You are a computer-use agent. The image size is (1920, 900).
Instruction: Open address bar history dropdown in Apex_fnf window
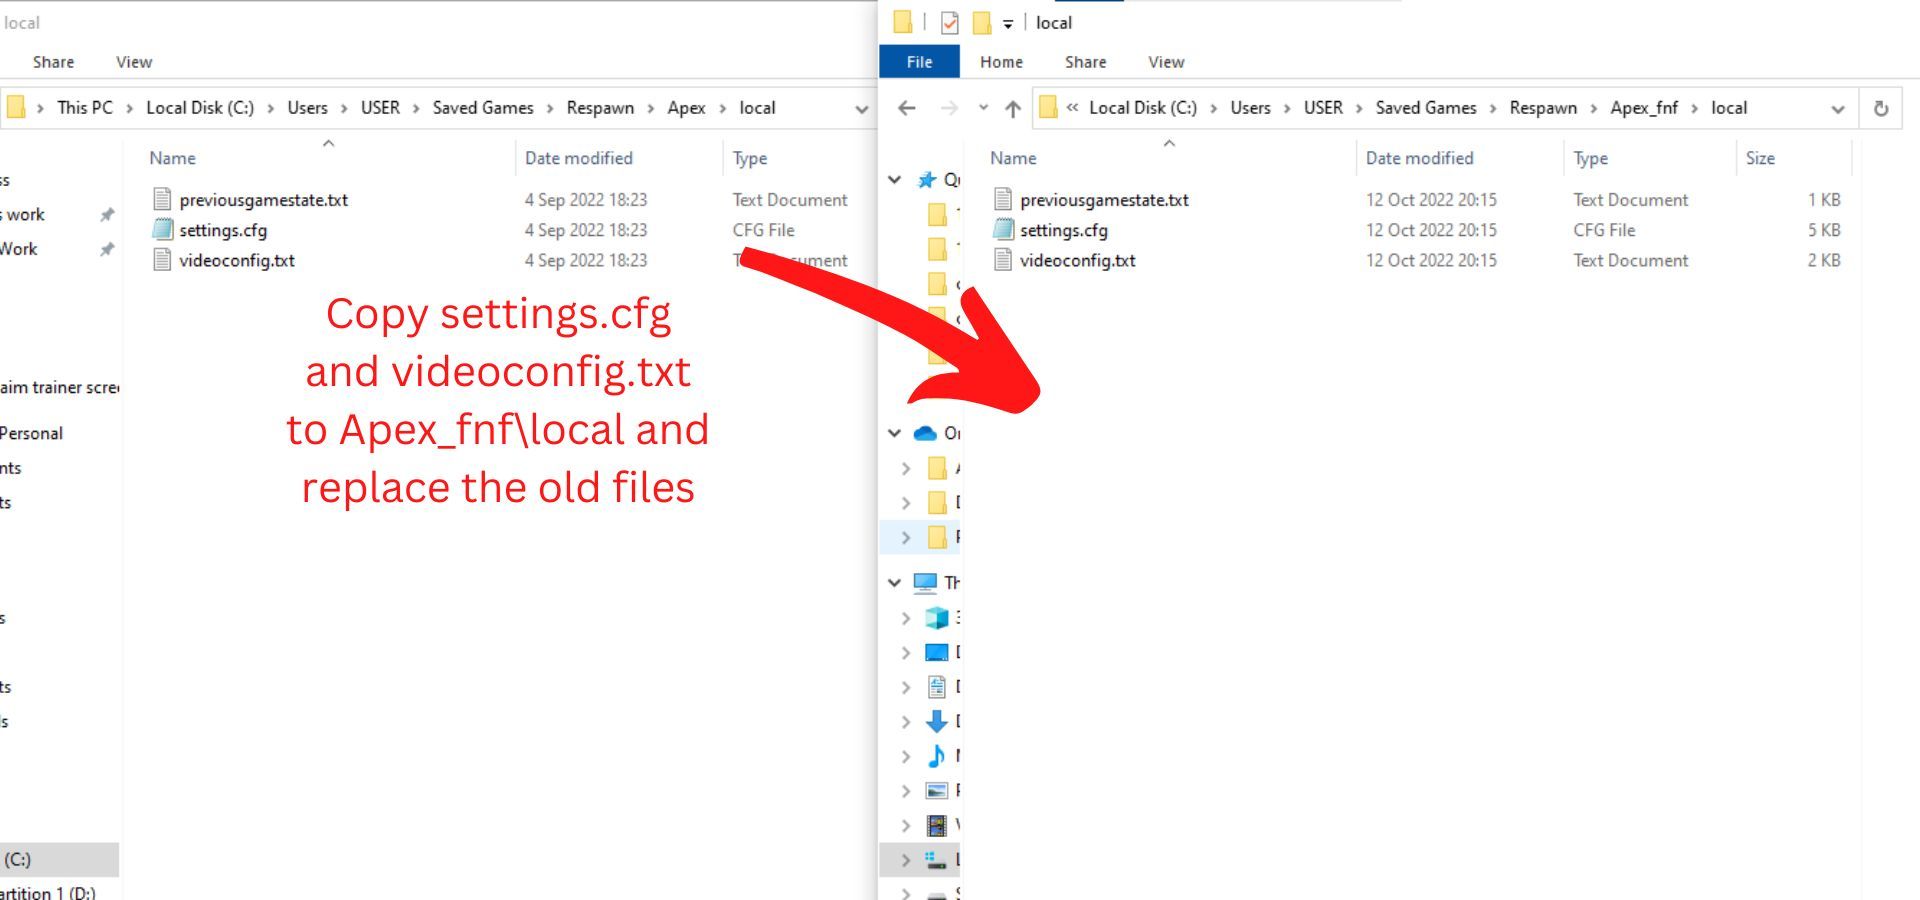[1837, 109]
